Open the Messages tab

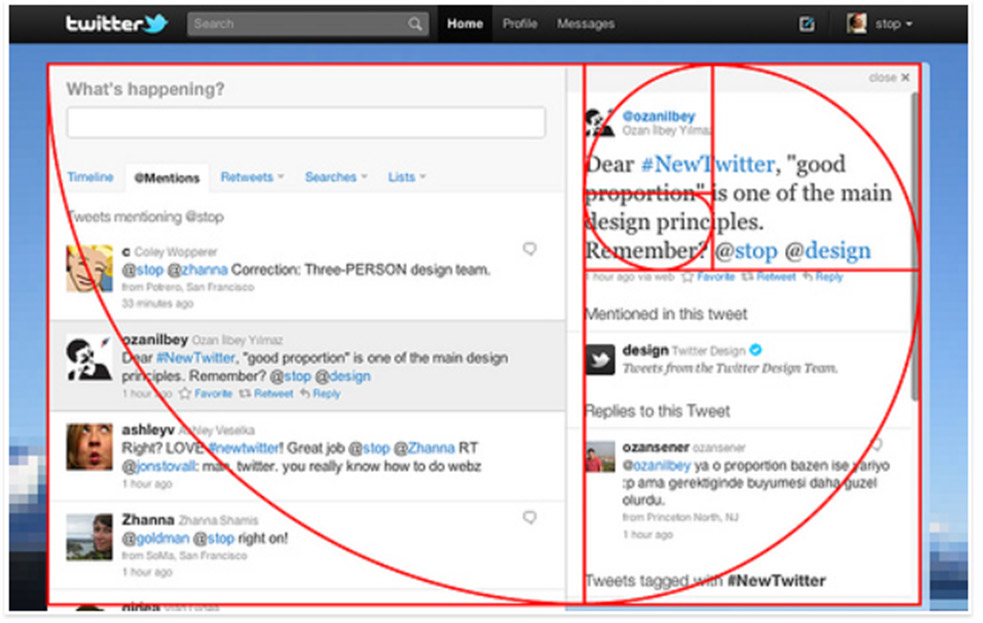pyautogui.click(x=586, y=24)
